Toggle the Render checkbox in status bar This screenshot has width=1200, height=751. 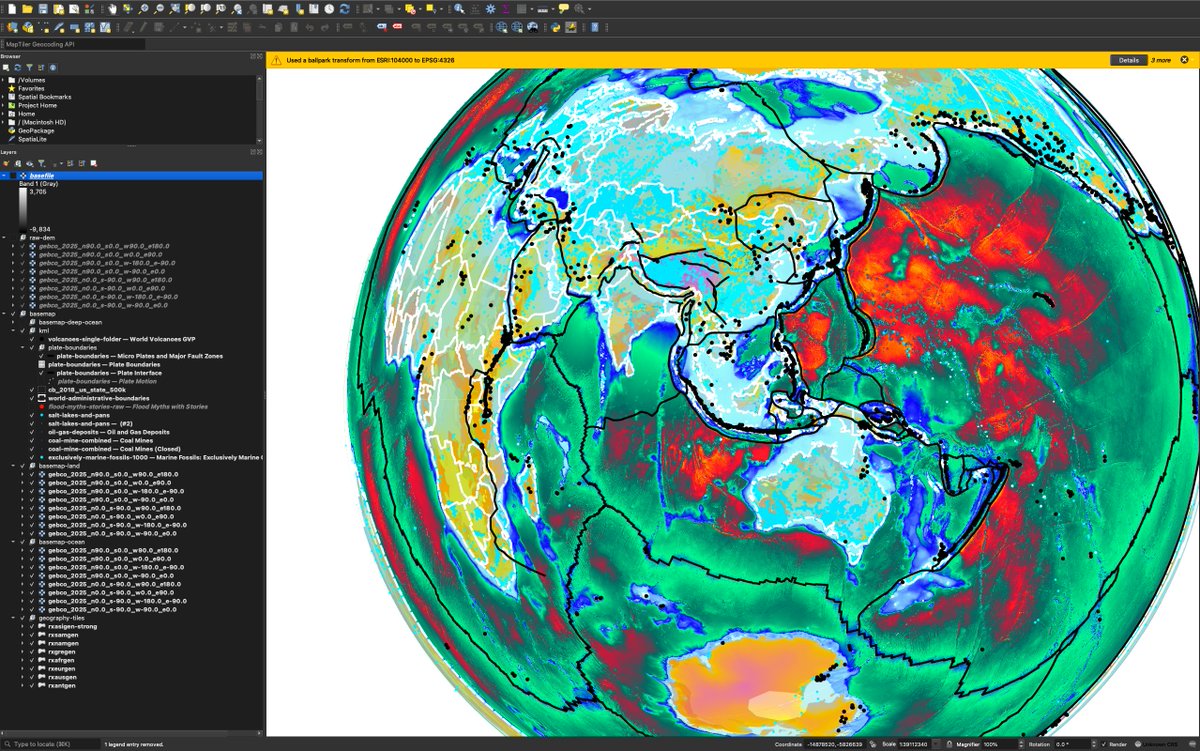pos(1103,743)
